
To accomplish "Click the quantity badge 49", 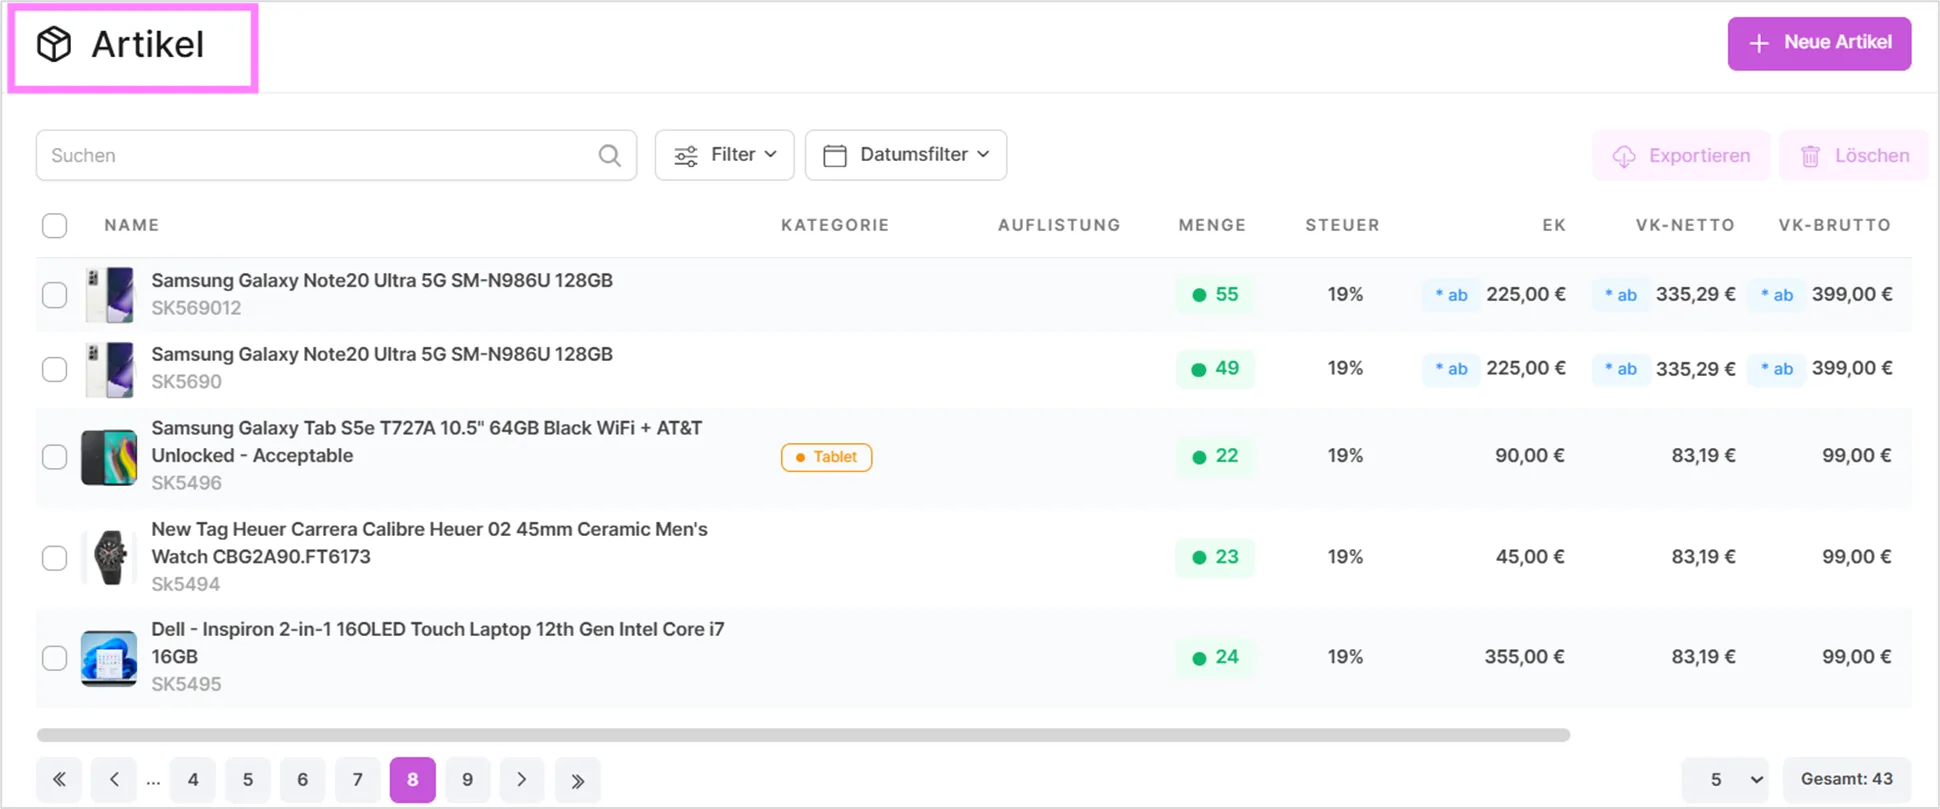I will [x=1215, y=369].
